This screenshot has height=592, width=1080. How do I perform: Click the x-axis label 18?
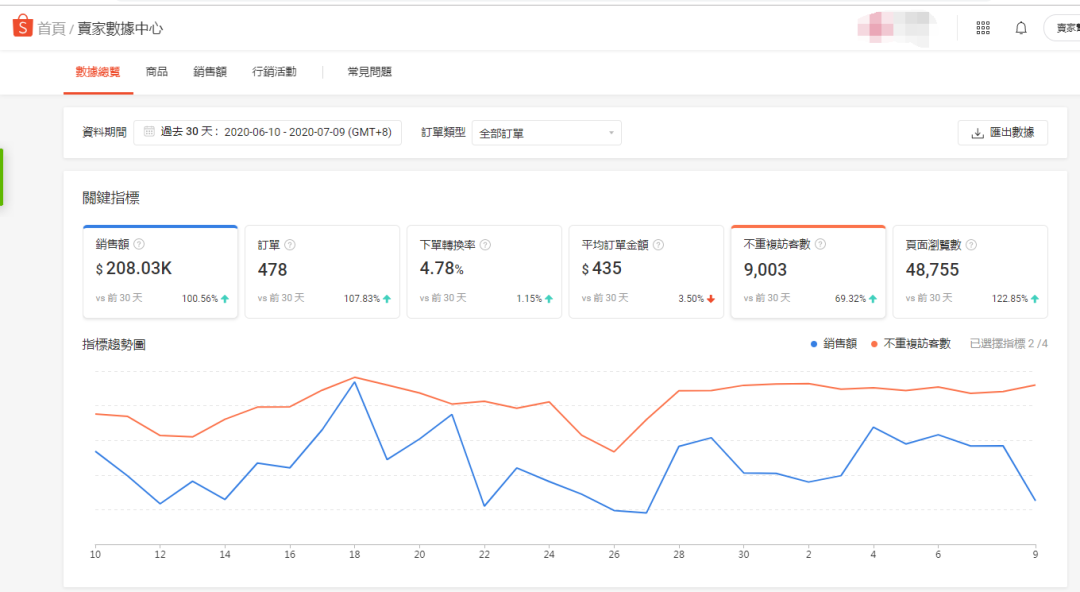pos(355,554)
